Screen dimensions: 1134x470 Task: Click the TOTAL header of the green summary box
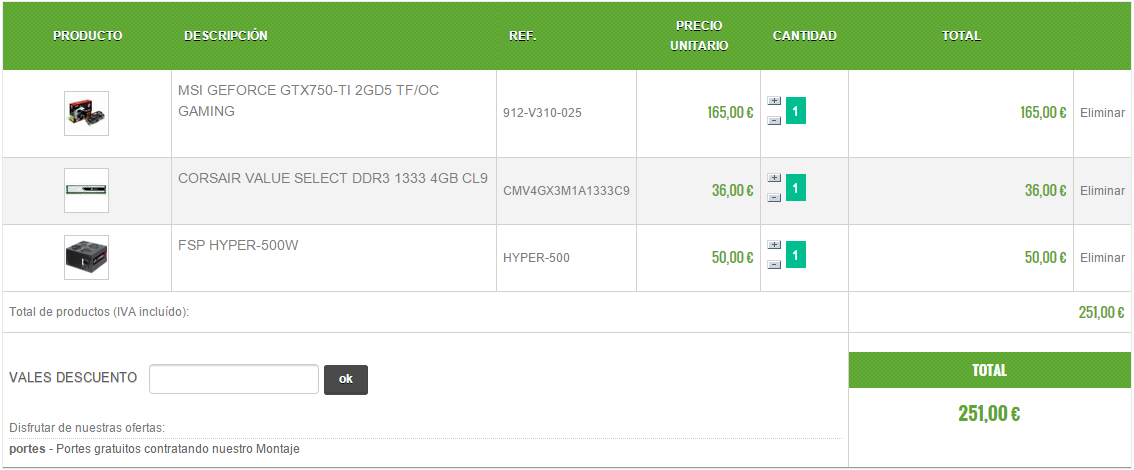(x=989, y=370)
